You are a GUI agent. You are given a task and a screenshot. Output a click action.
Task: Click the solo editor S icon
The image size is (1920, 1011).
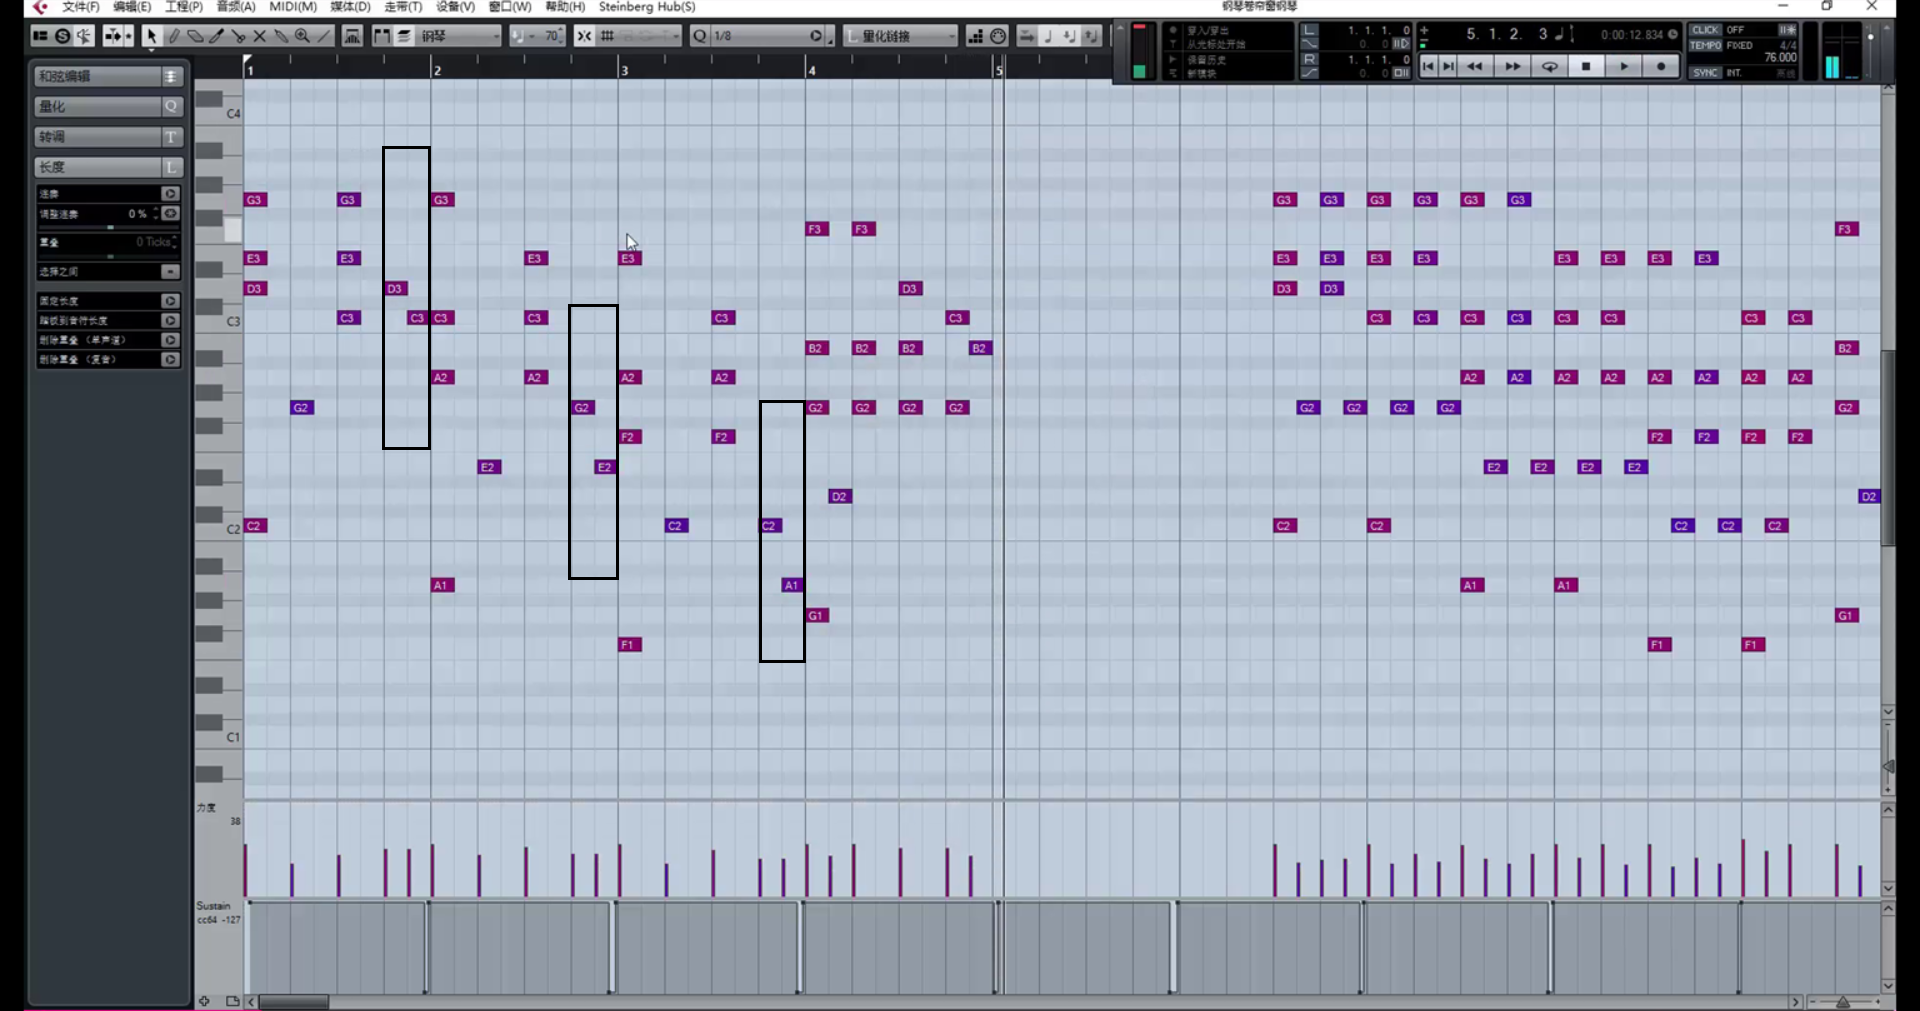click(62, 36)
